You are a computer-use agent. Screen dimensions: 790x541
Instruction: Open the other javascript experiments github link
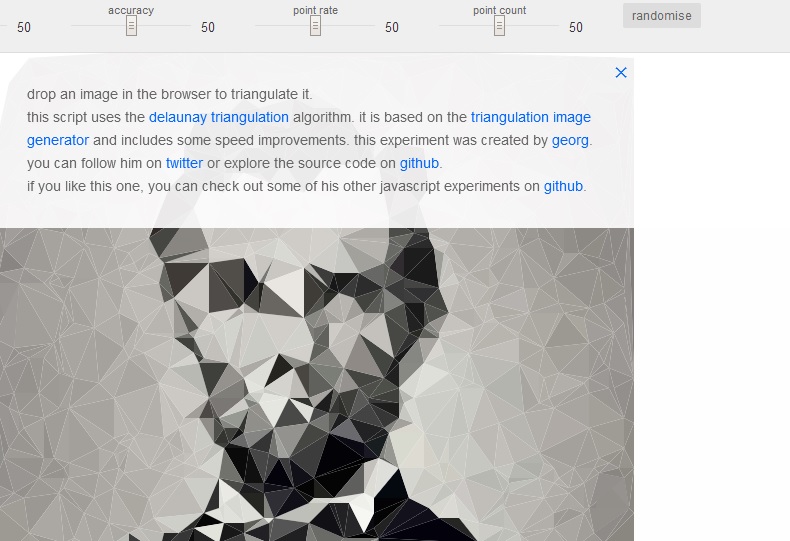(563, 186)
